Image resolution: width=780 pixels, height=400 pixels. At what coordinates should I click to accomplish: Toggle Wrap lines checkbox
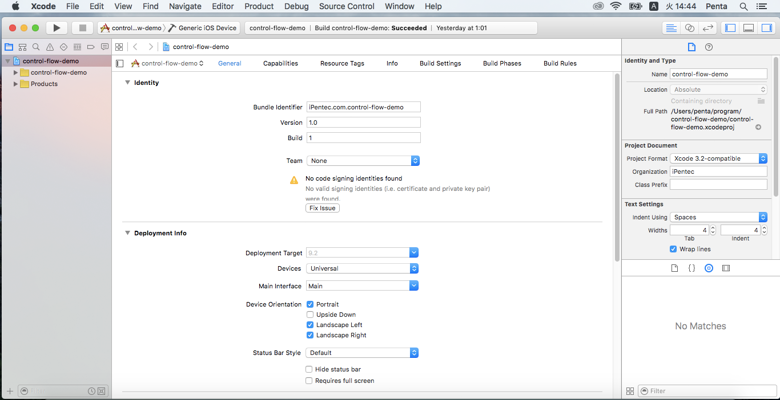673,249
